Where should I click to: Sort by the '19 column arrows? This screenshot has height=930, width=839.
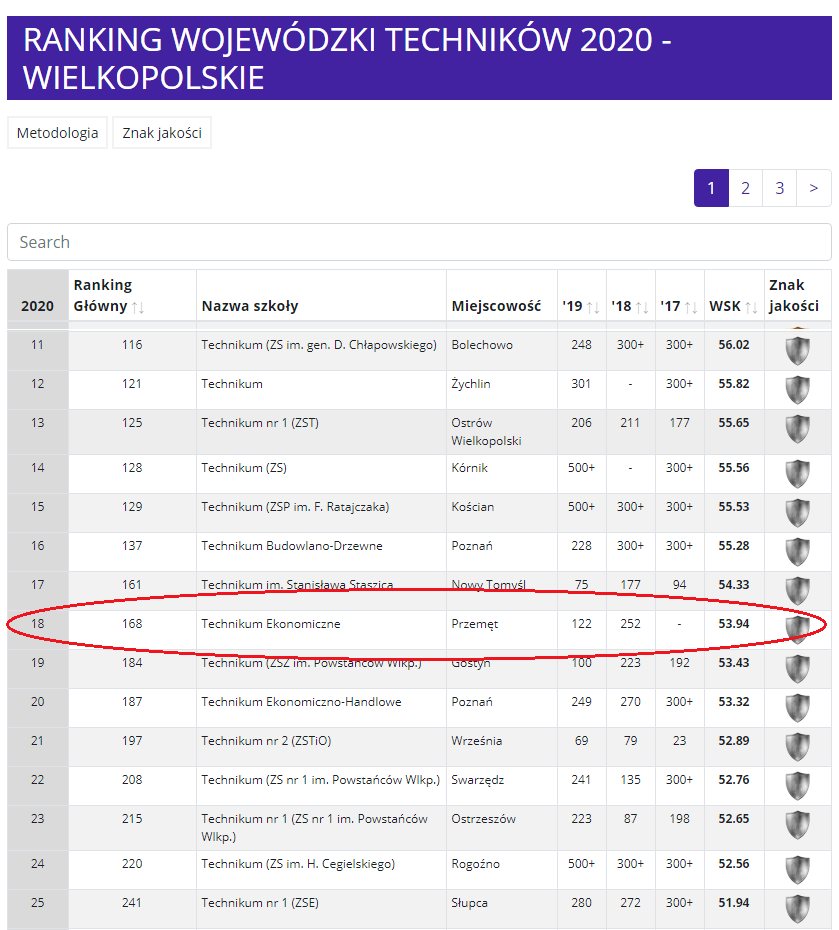click(x=593, y=307)
